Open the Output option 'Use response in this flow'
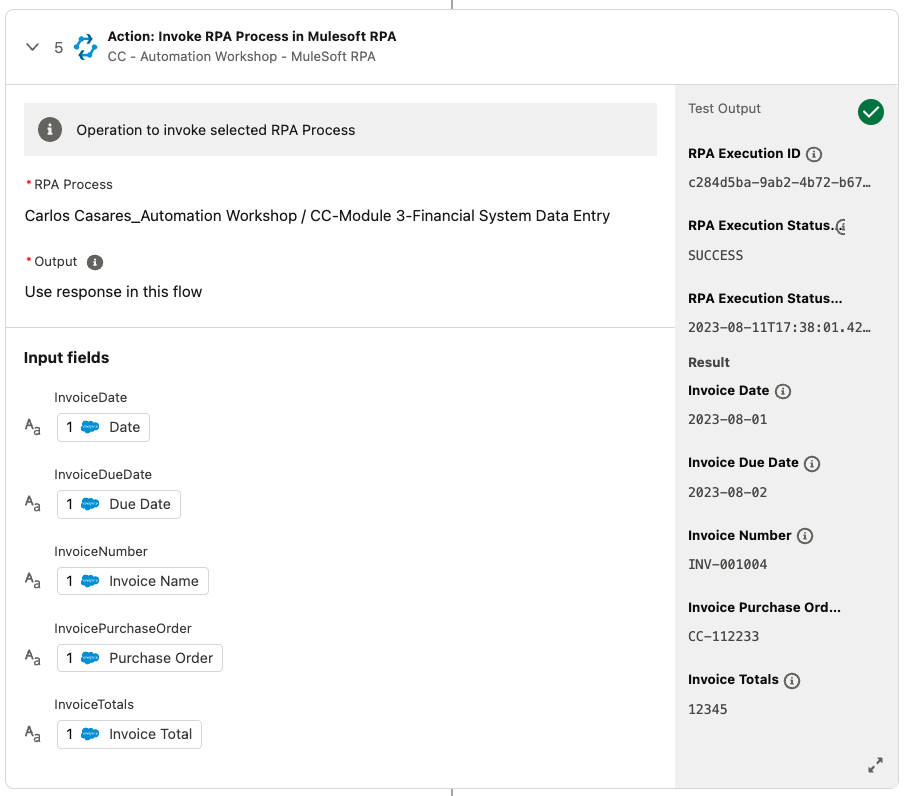The image size is (907, 796). pyautogui.click(x=113, y=292)
